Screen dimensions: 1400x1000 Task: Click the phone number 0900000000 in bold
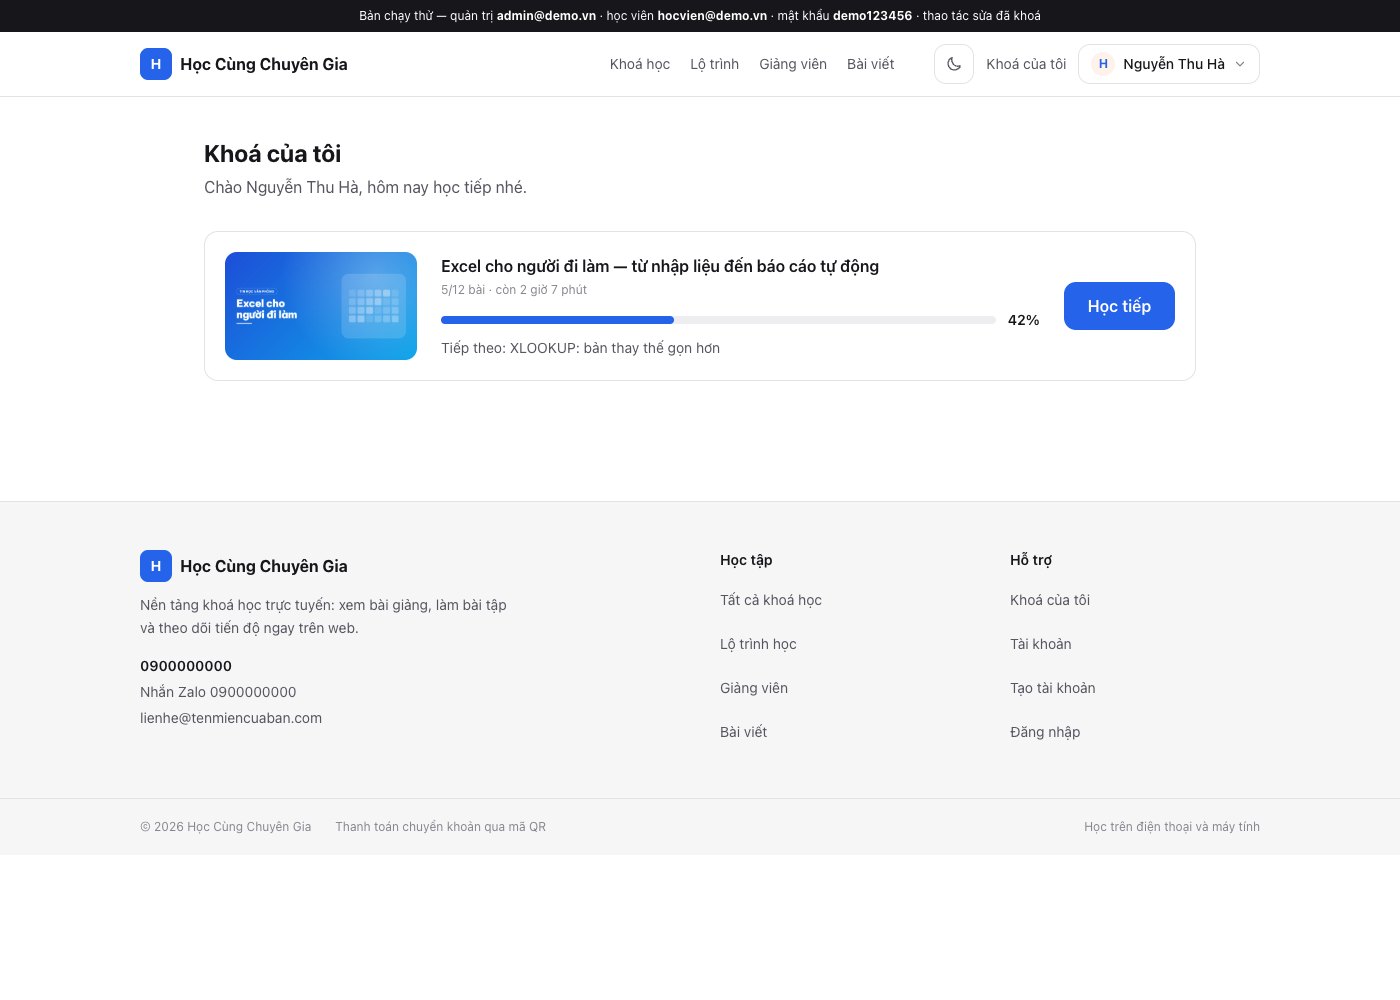[186, 666]
